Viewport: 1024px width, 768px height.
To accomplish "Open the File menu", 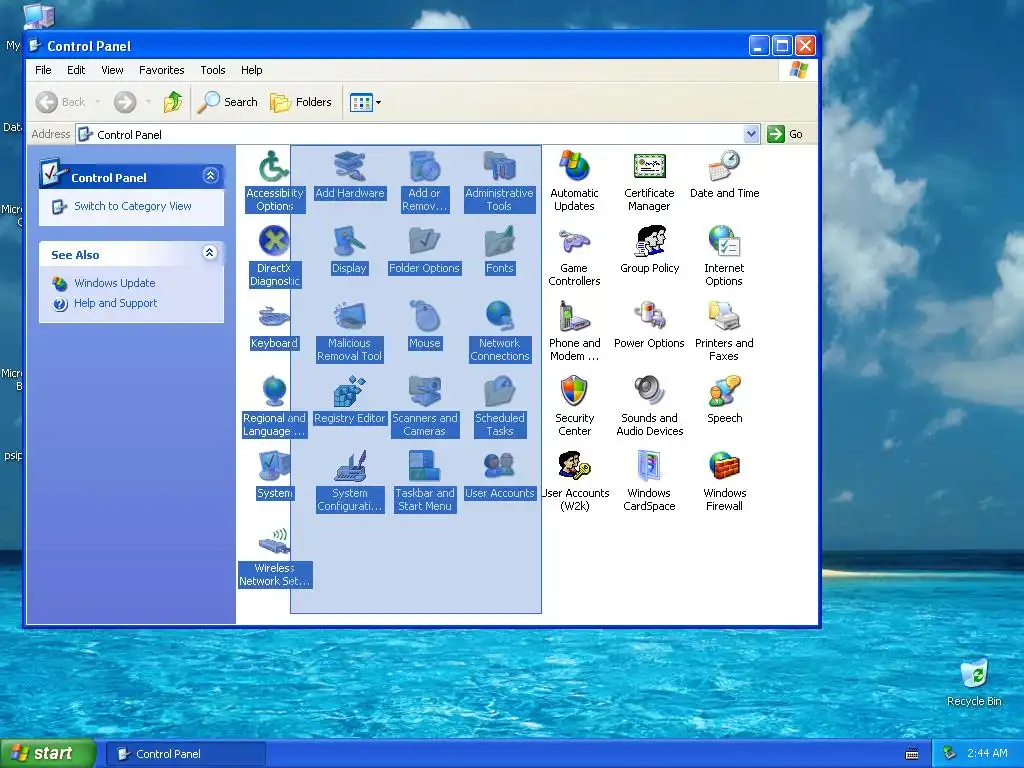I will (x=43, y=70).
